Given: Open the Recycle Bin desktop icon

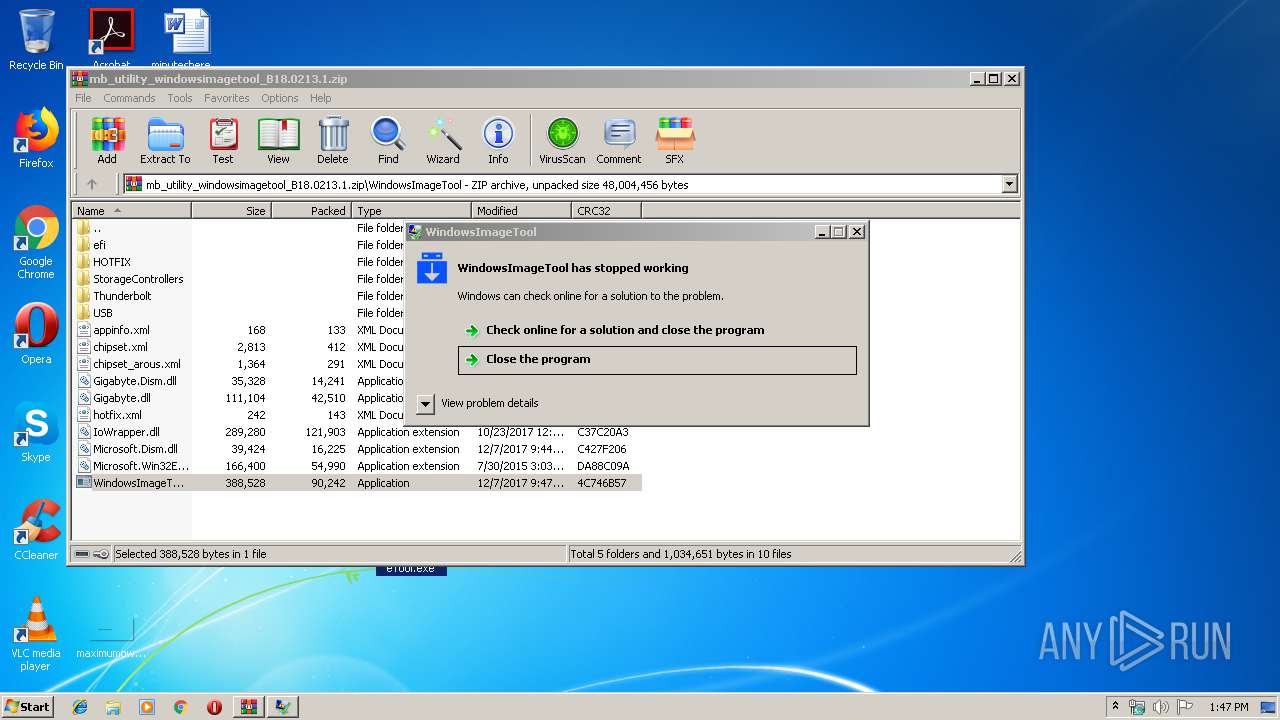Looking at the screenshot, I should pos(36,40).
